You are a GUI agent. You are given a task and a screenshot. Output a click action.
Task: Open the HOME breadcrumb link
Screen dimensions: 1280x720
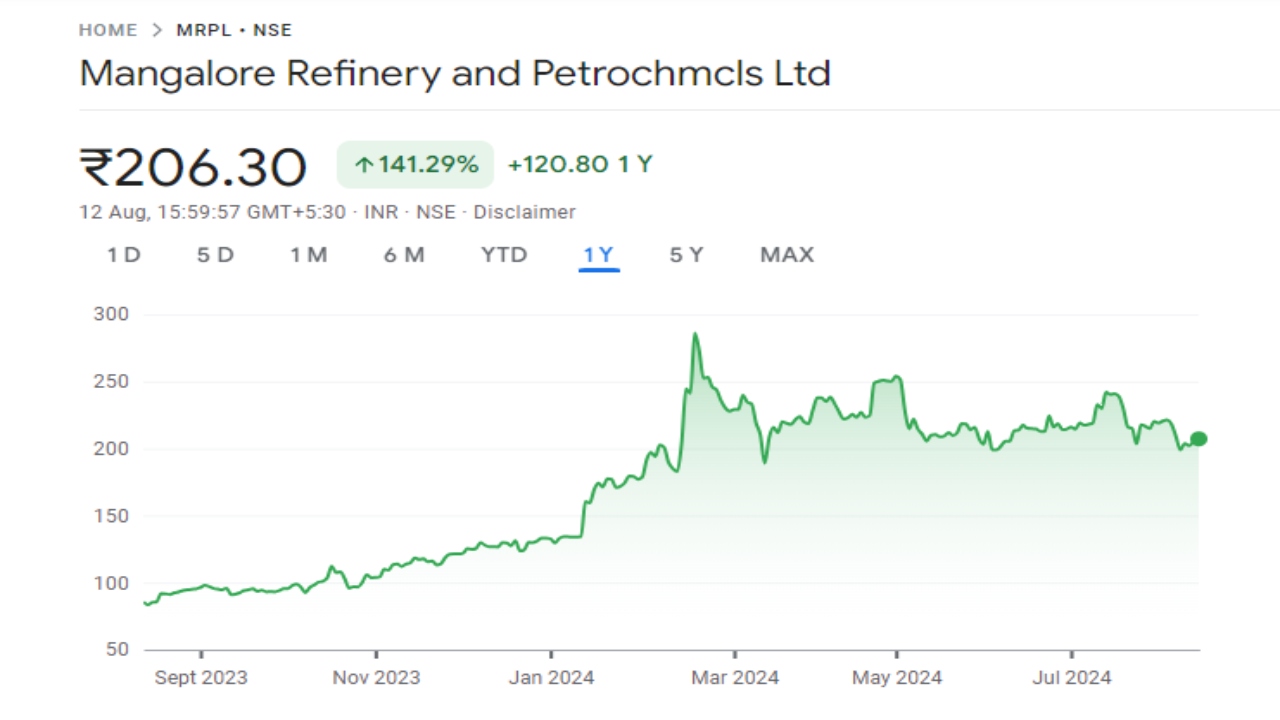pos(108,30)
